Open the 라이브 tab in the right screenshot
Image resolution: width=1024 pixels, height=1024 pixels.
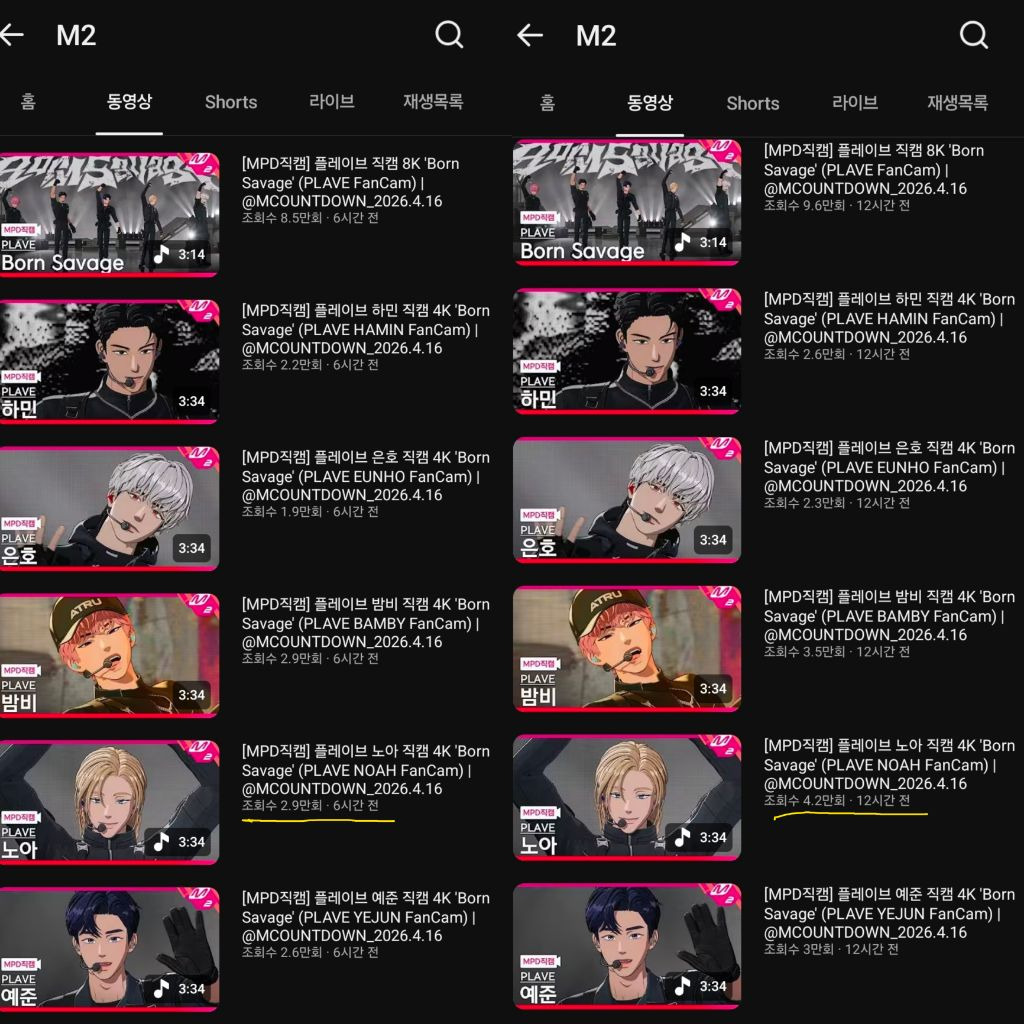pyautogui.click(x=855, y=103)
